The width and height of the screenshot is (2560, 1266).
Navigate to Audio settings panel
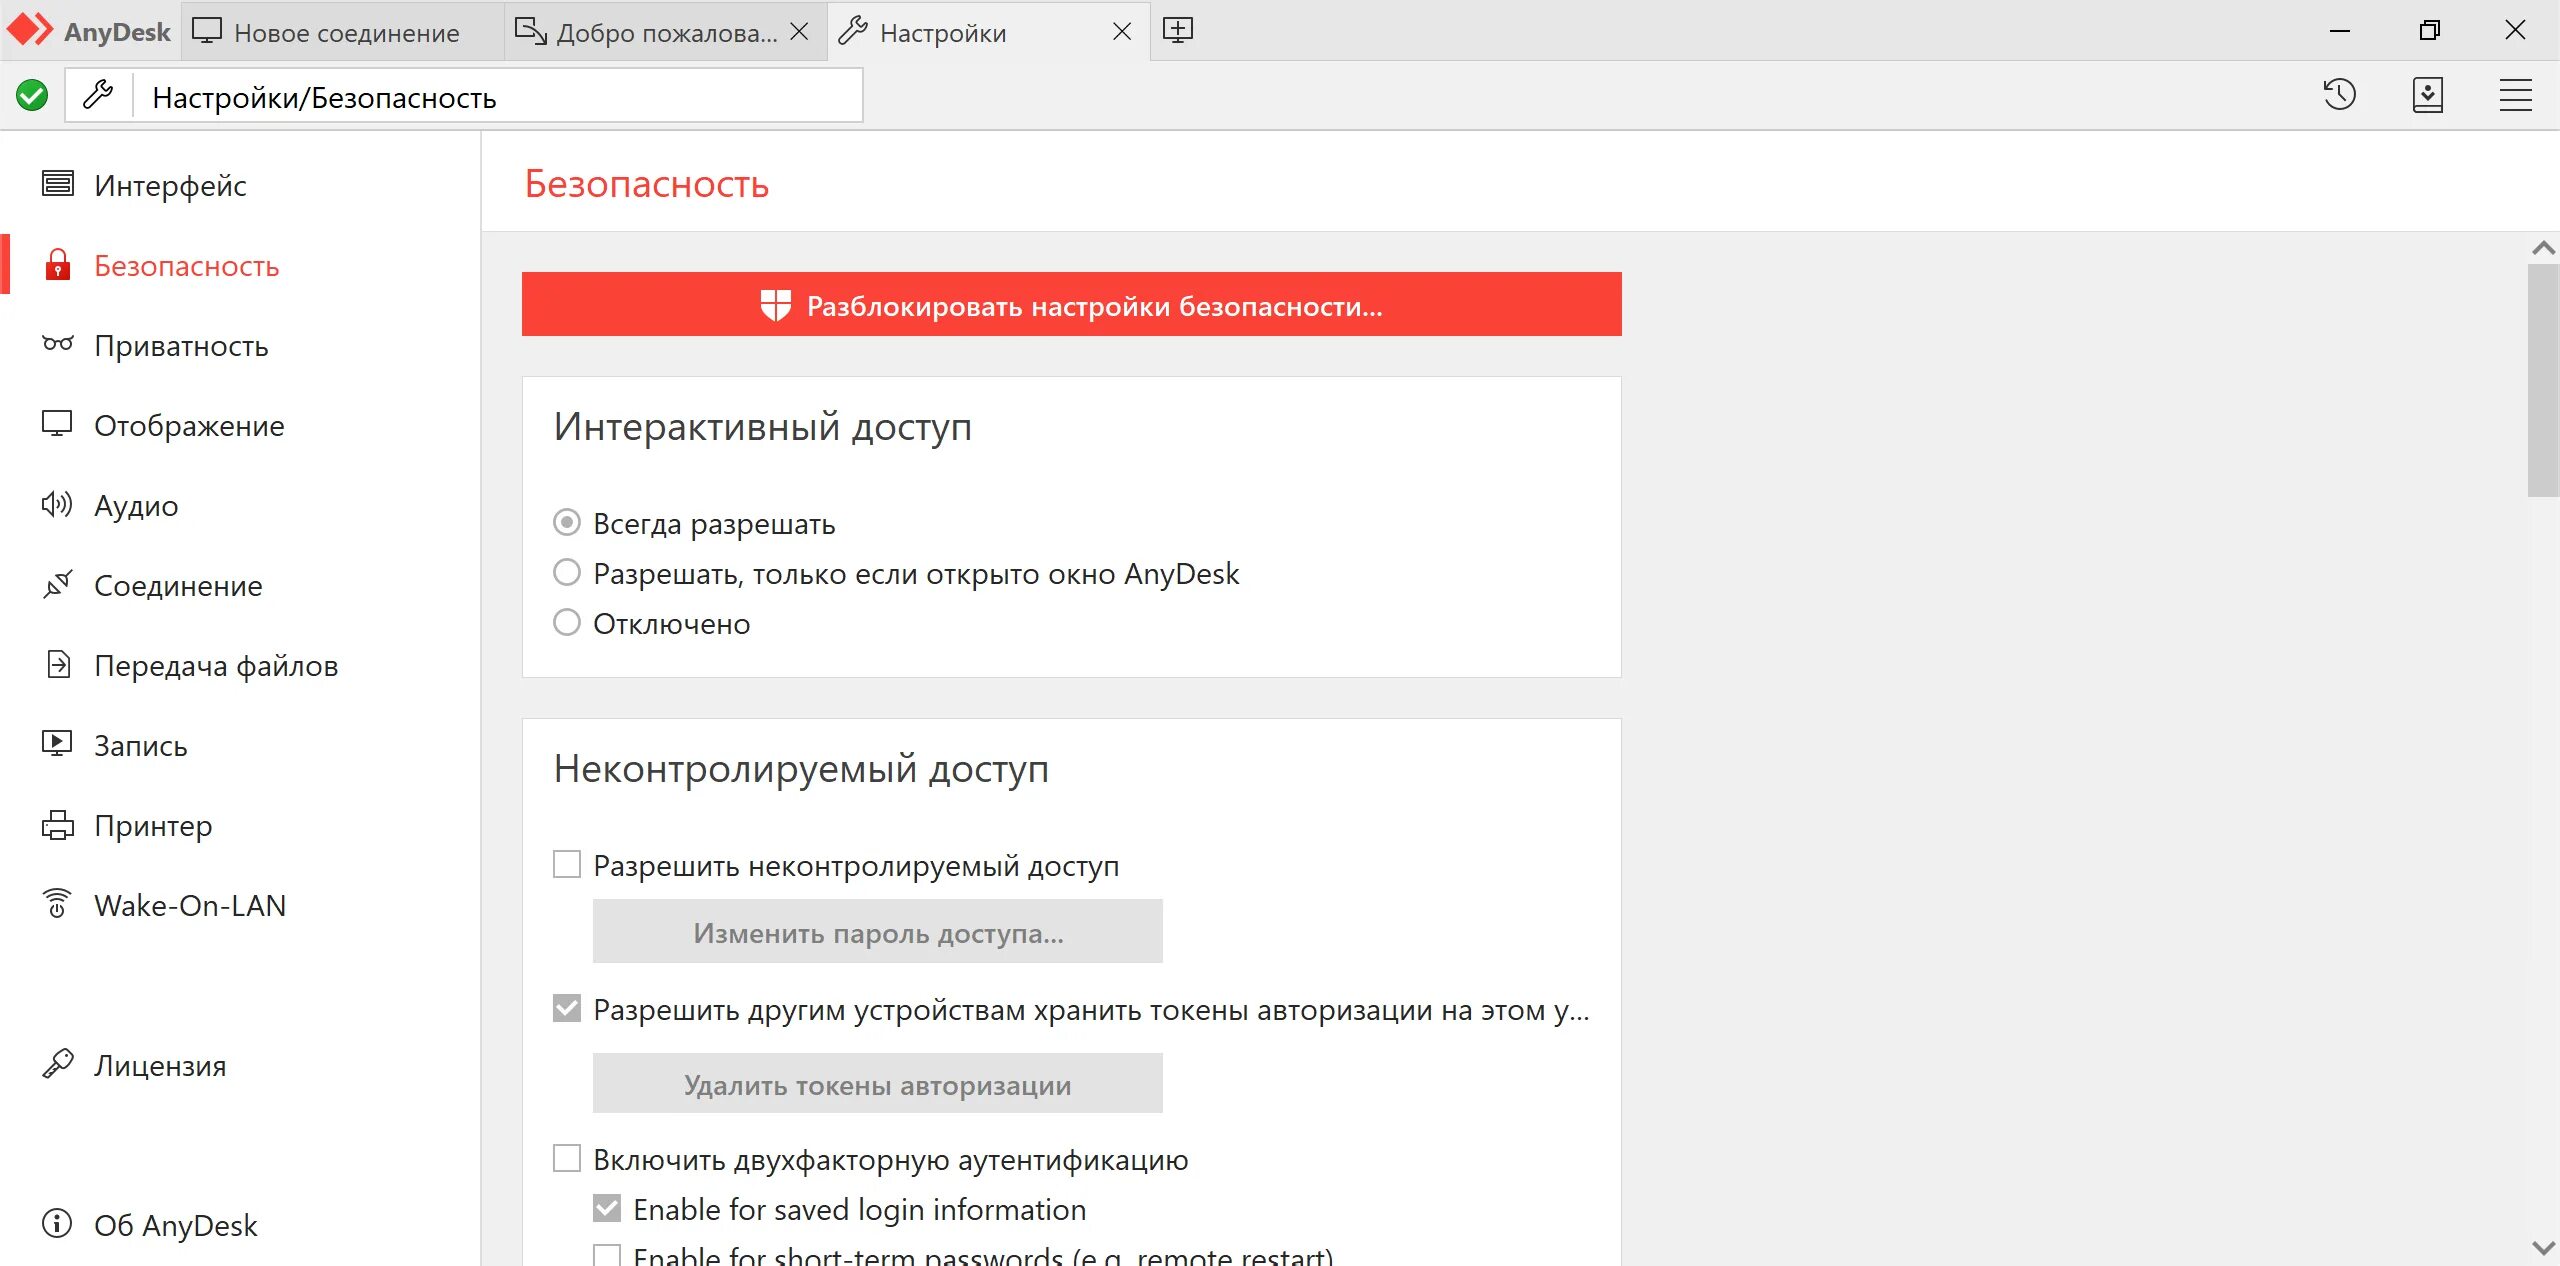pos(137,505)
